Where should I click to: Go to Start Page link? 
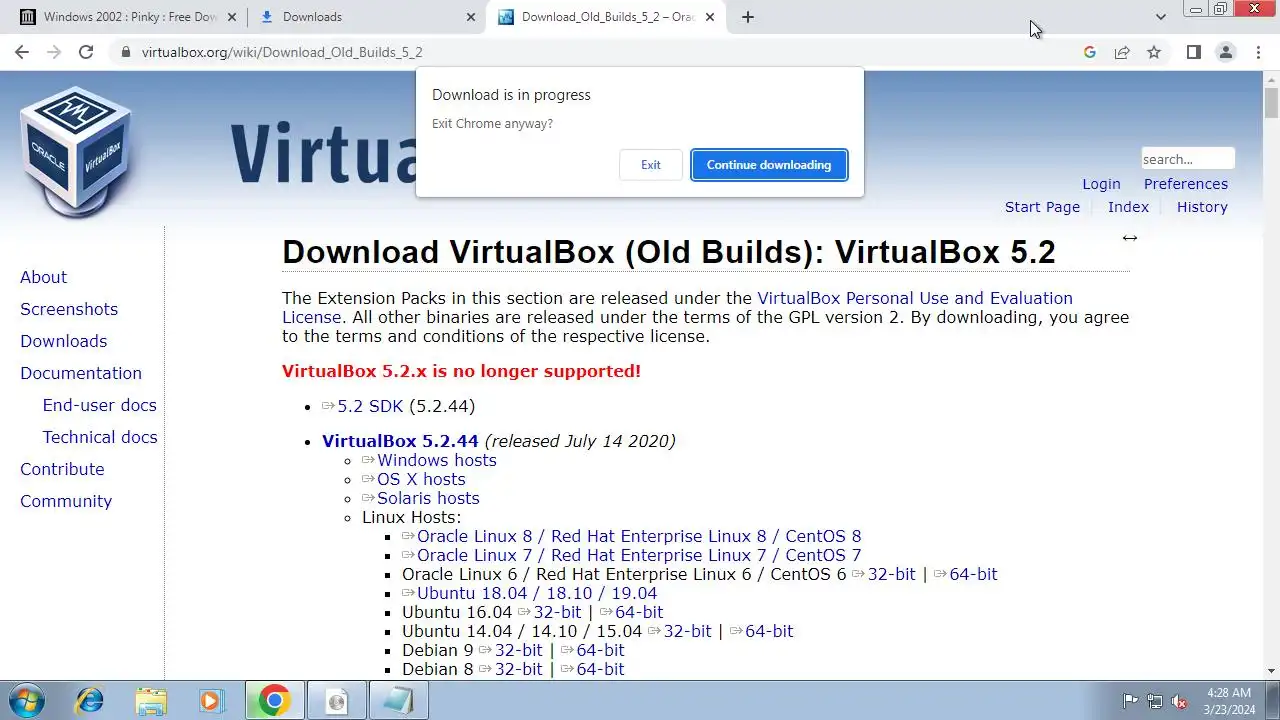(x=1042, y=207)
